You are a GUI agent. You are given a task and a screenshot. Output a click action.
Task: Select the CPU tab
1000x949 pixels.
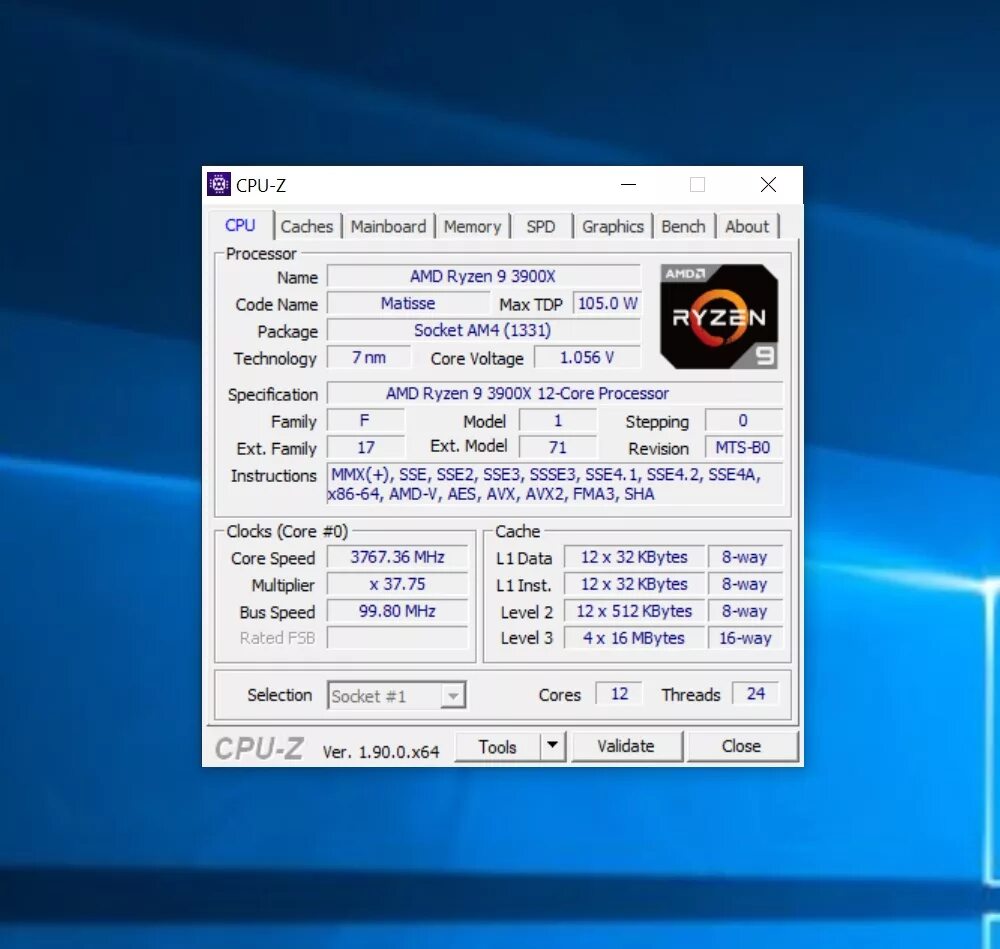pyautogui.click(x=240, y=225)
